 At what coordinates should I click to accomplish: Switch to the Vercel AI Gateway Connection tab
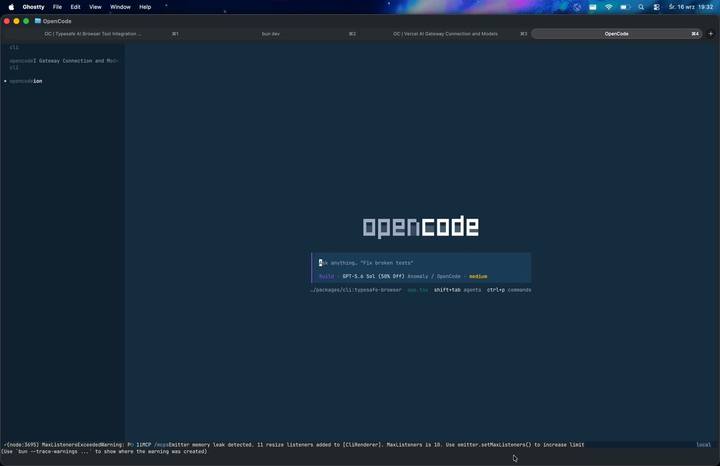click(x=445, y=34)
